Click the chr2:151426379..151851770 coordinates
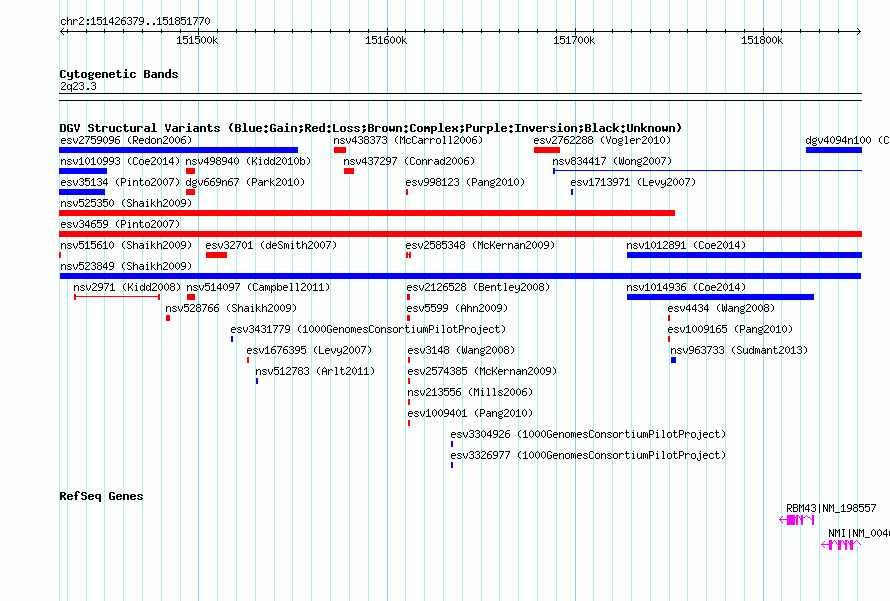Image resolution: width=890 pixels, height=601 pixels. pos(135,21)
